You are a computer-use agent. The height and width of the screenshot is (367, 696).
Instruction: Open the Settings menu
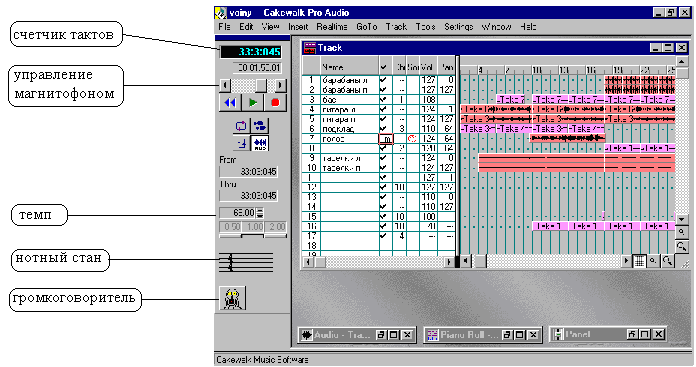point(459,27)
